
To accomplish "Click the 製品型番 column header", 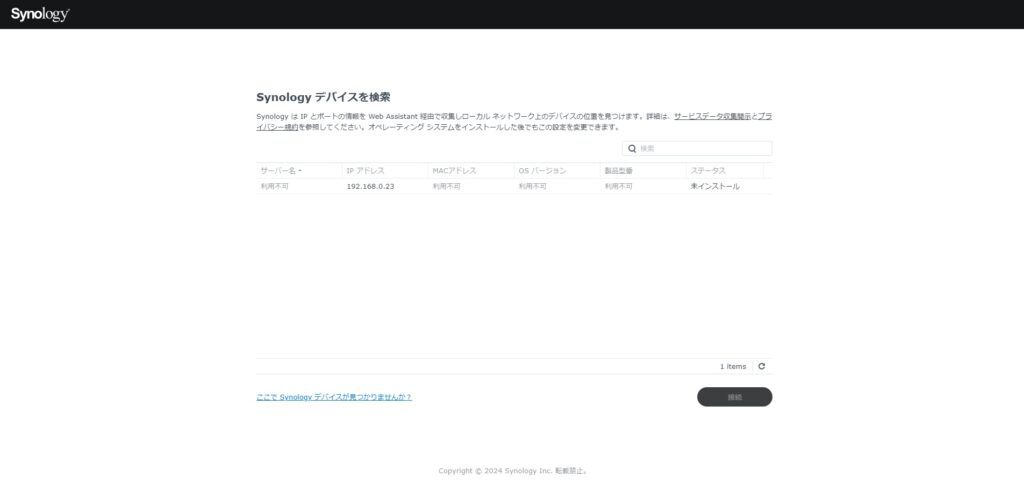I will coord(643,170).
